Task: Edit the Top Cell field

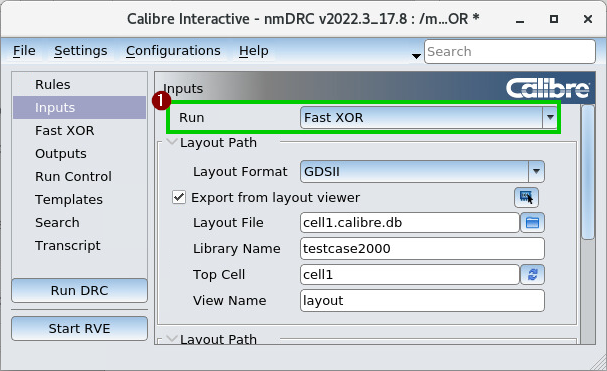Action: tap(410, 275)
